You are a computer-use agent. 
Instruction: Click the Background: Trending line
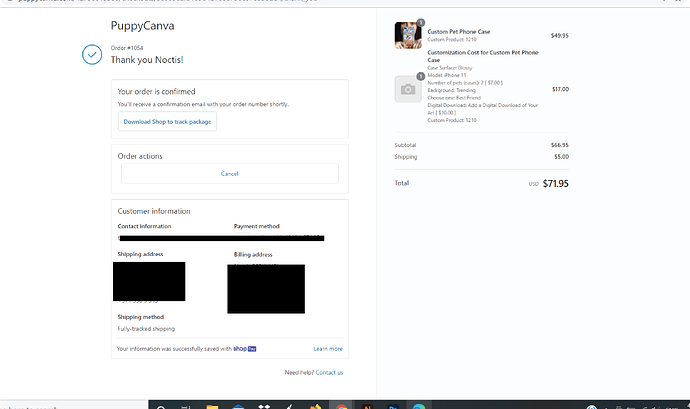pos(451,90)
